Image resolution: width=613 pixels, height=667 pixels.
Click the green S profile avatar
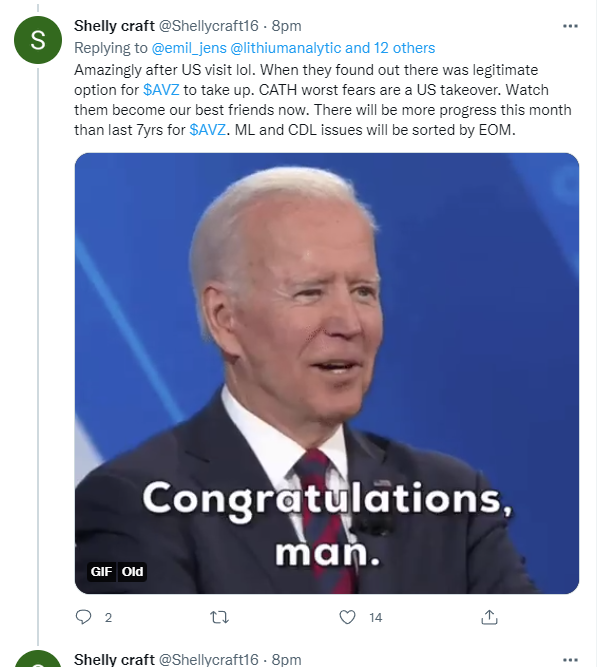(38, 39)
